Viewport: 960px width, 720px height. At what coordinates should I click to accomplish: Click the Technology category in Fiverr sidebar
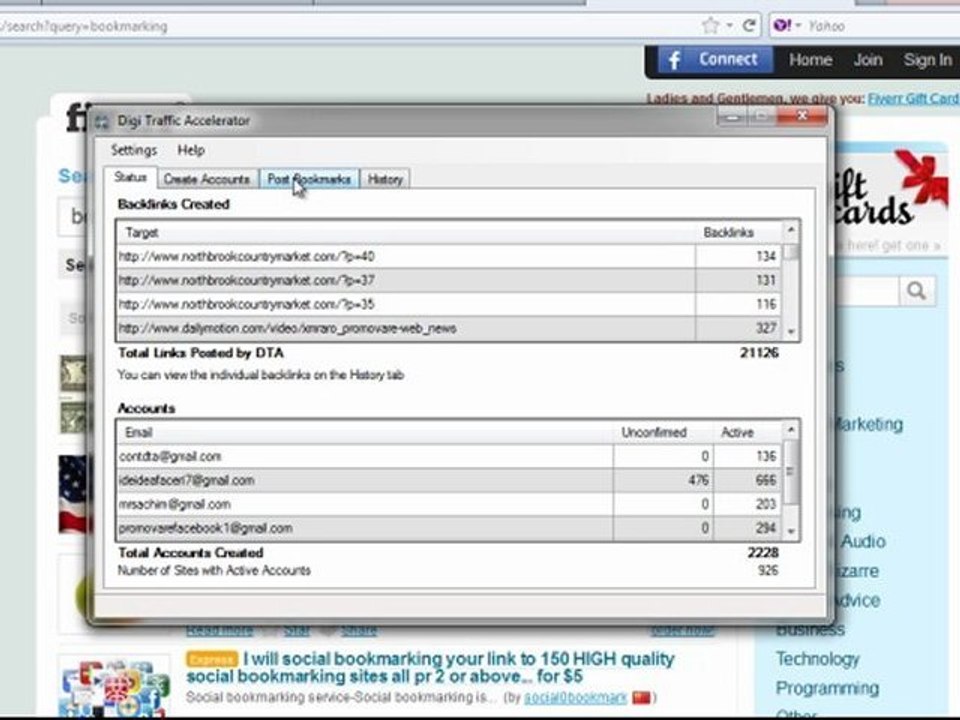click(818, 659)
